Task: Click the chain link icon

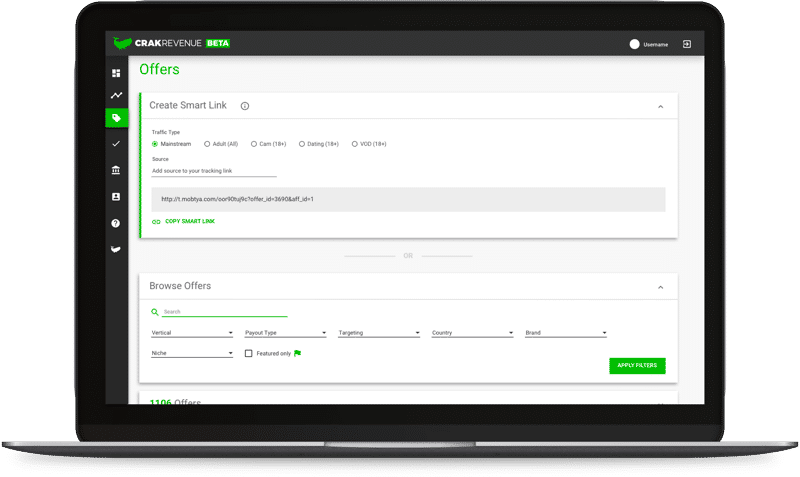Action: point(156,221)
